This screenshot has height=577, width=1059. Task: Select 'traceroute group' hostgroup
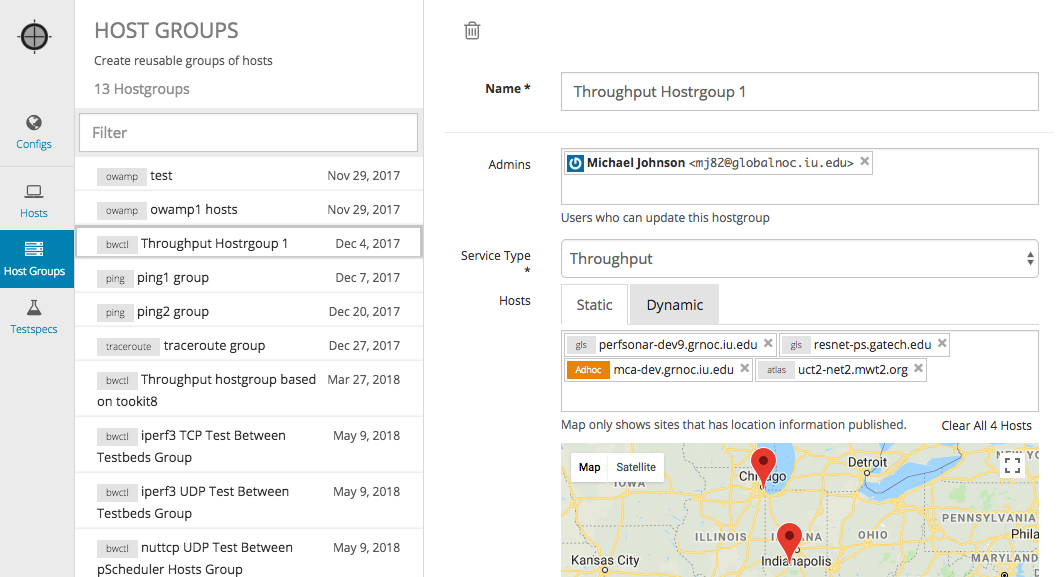tap(249, 345)
